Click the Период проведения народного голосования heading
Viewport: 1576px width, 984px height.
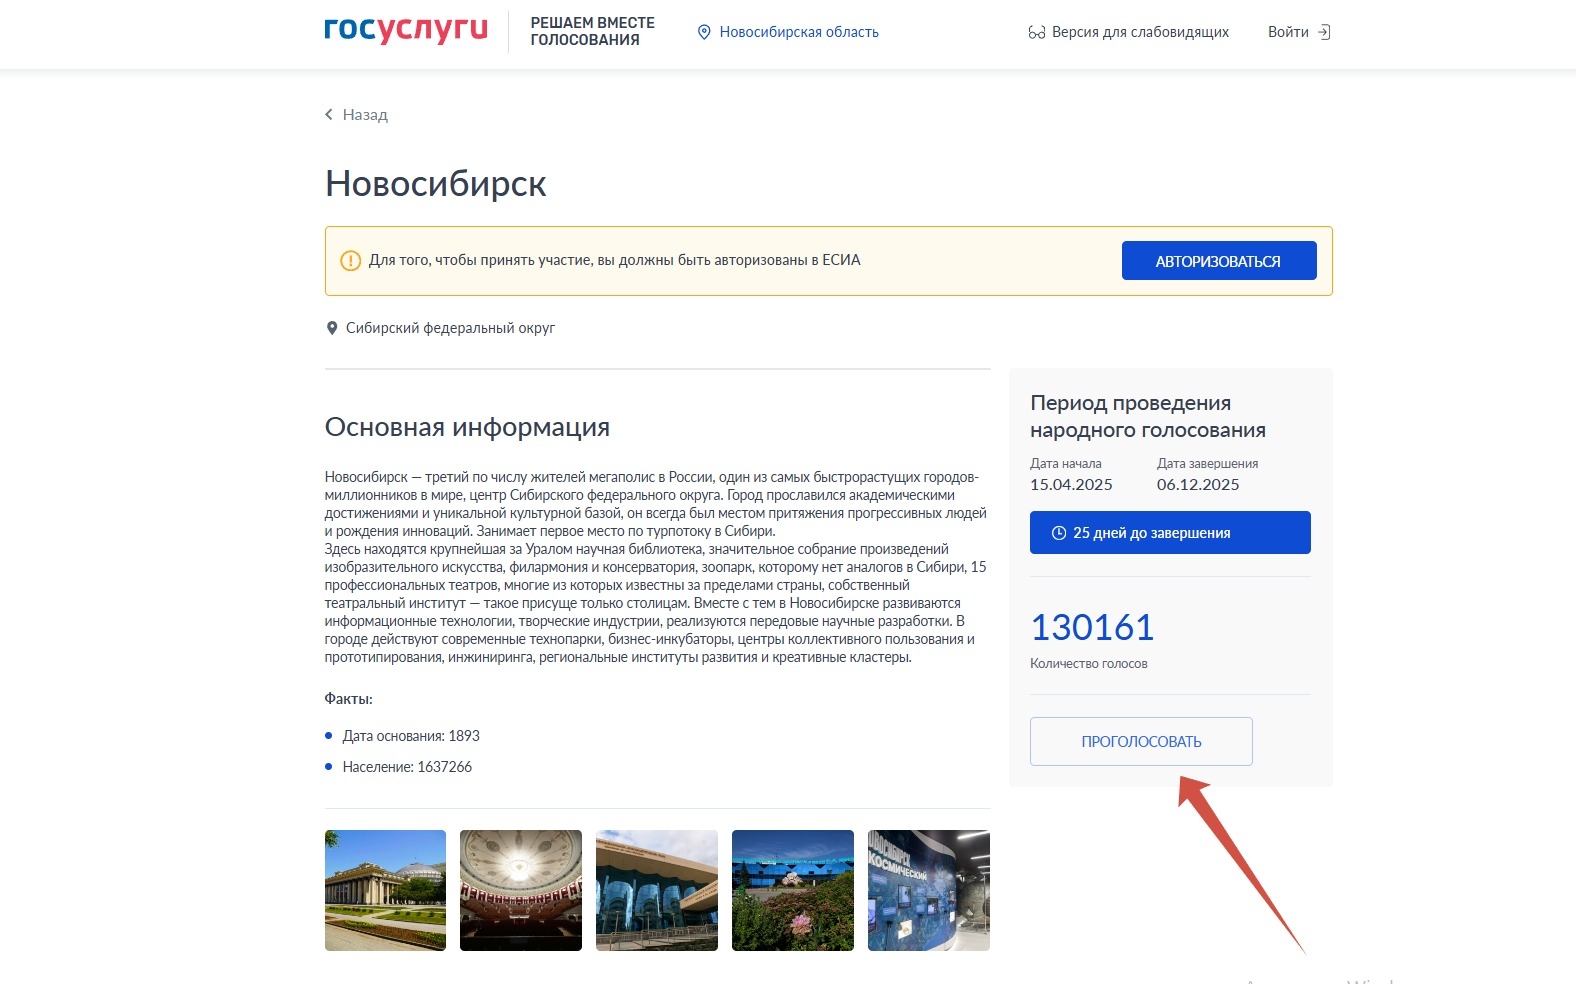pyautogui.click(x=1148, y=416)
